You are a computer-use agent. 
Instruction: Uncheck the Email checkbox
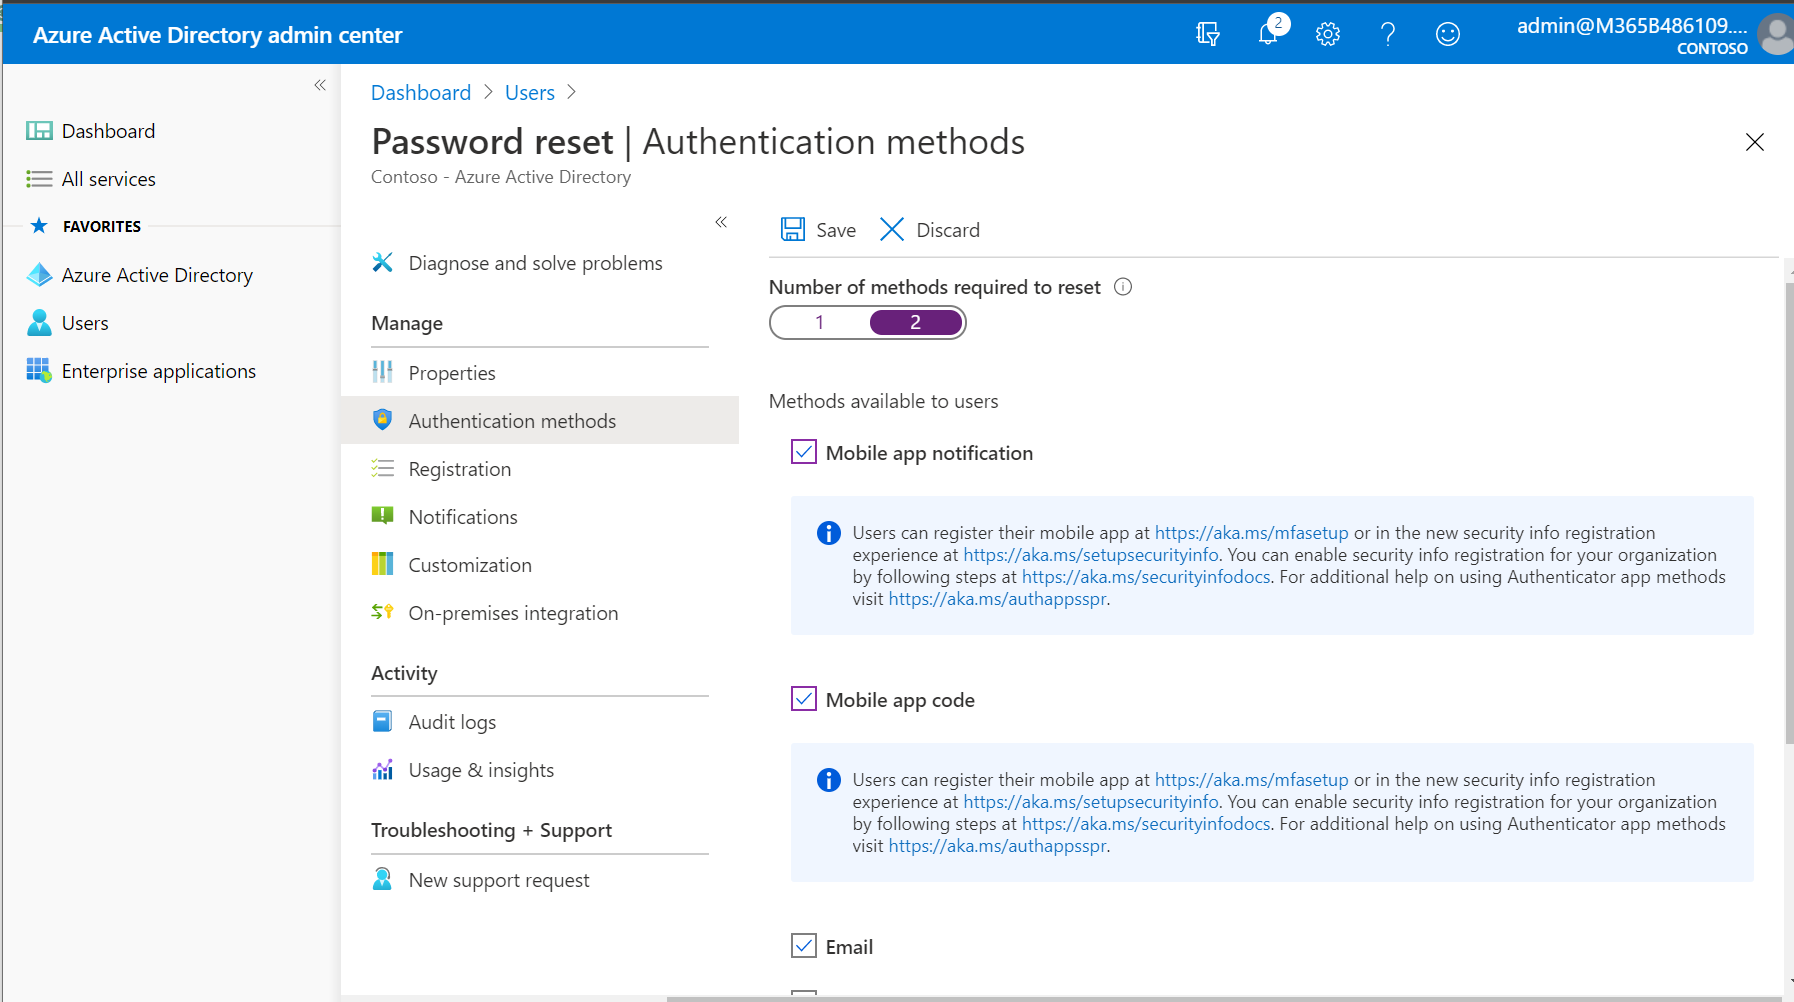coord(804,945)
